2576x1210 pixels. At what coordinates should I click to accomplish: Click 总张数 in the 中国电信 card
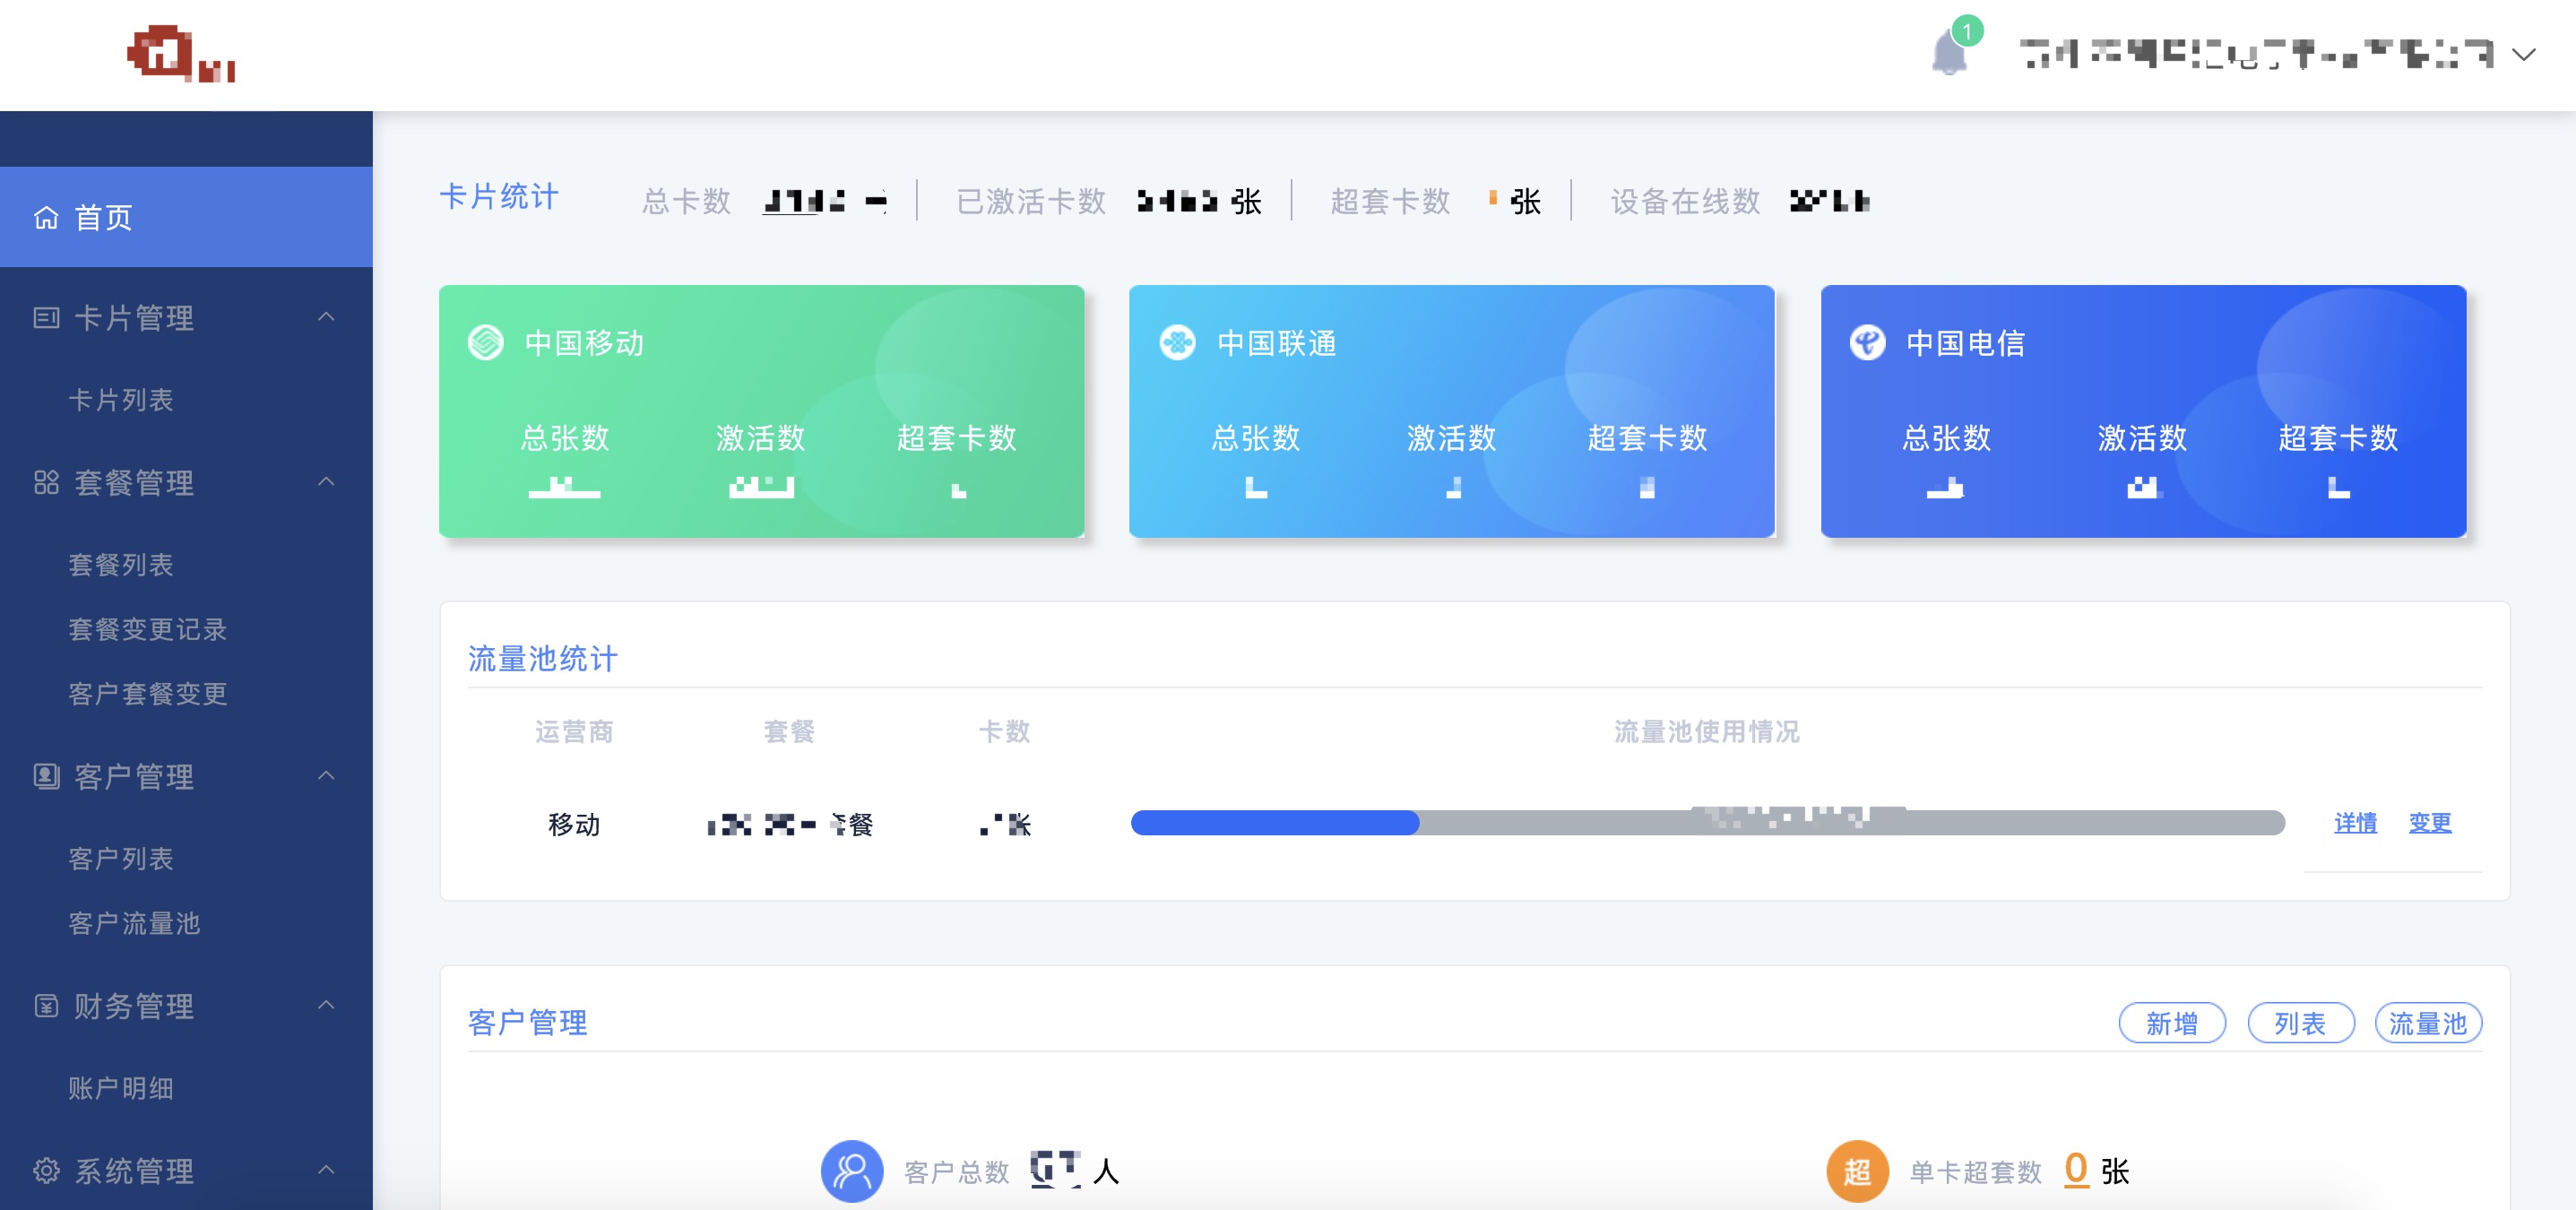[x=1947, y=438]
